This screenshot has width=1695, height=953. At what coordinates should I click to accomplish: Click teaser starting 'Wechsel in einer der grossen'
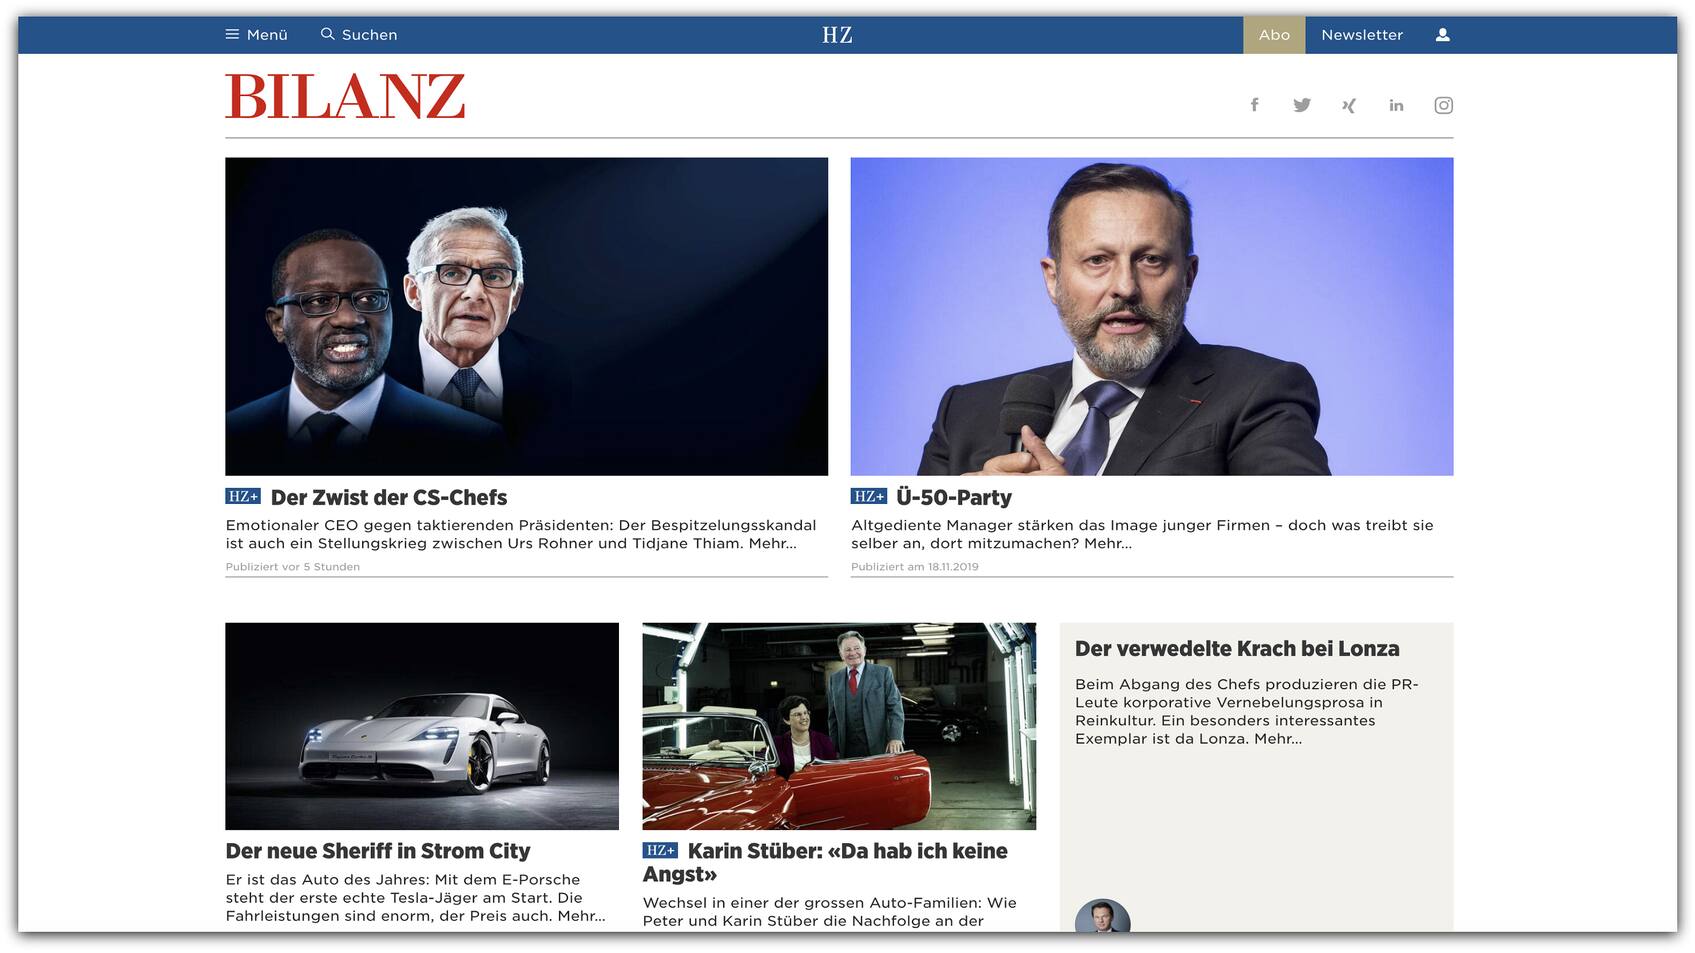point(830,911)
